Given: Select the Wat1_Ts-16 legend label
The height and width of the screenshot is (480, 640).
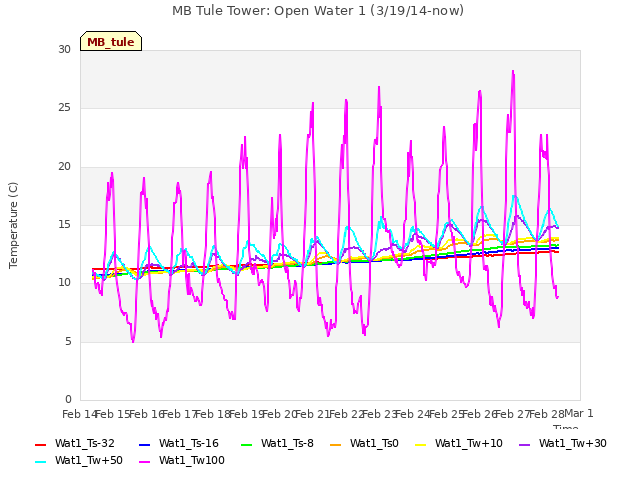Looking at the screenshot, I should coord(189,444).
